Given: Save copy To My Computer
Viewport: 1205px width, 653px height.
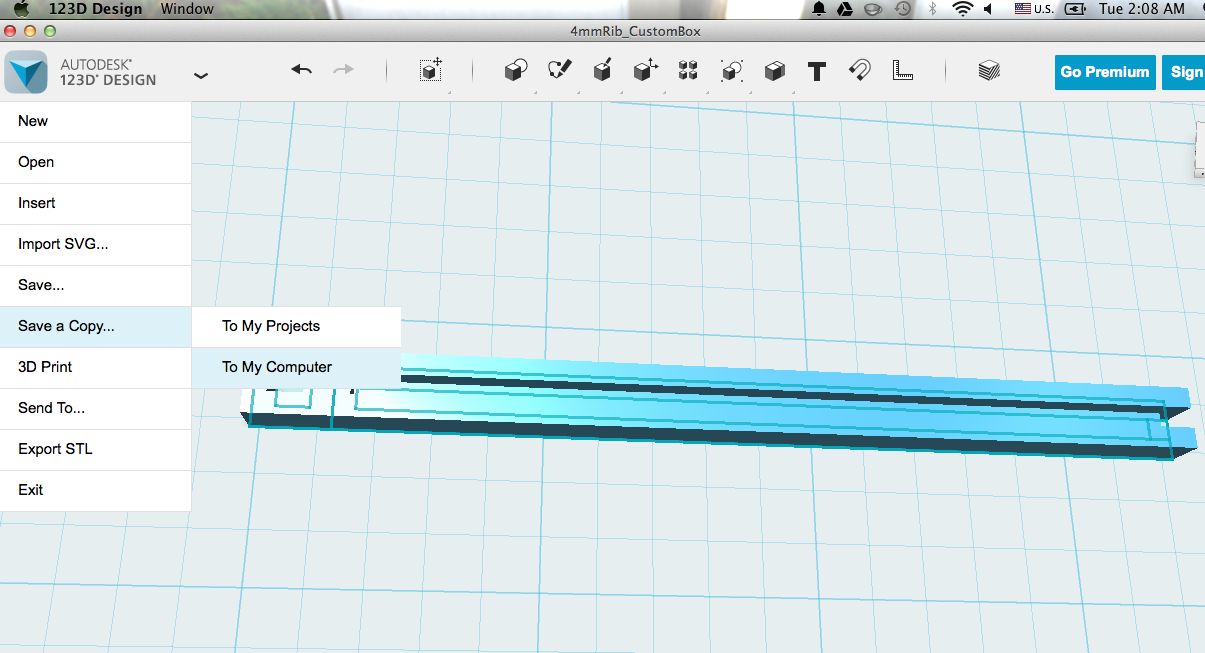Looking at the screenshot, I should 296,367.
